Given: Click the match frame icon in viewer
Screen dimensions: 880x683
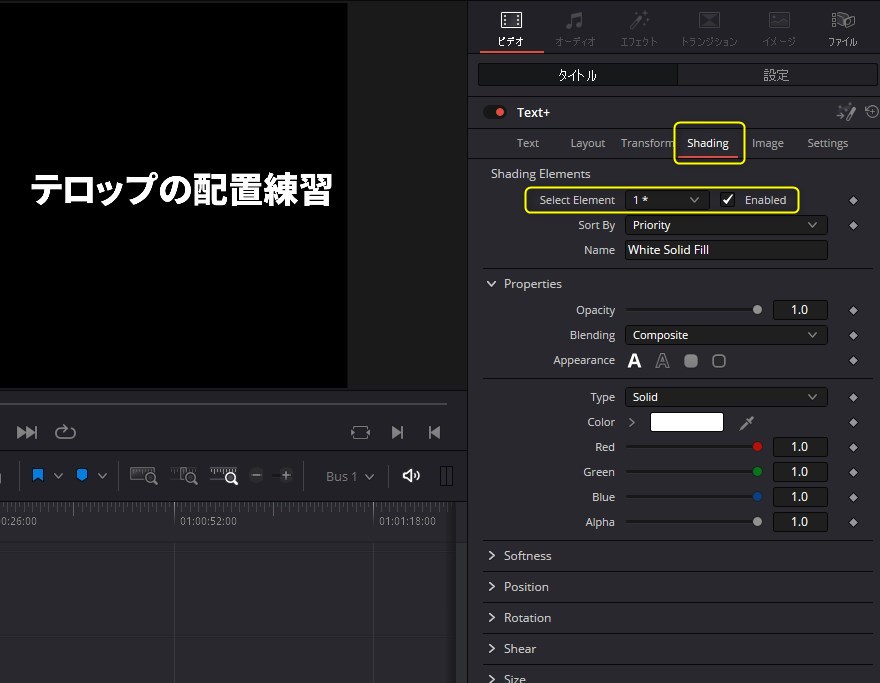Looking at the screenshot, I should coord(360,432).
